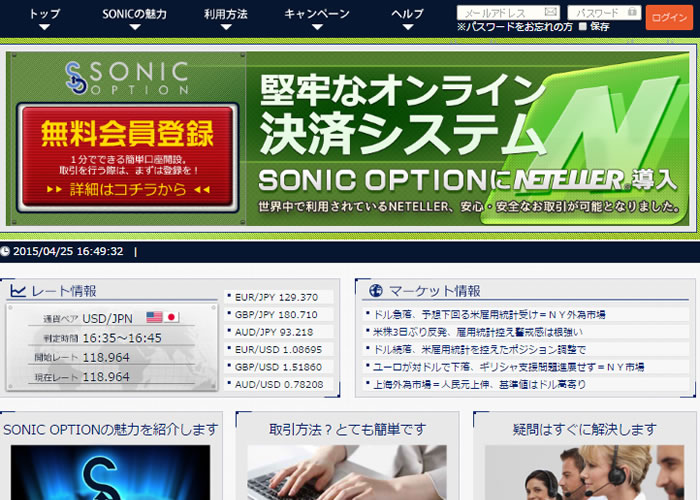Open the support staff headset thumbnail
Viewport: 700px width, 500px height.
[x=584, y=472]
